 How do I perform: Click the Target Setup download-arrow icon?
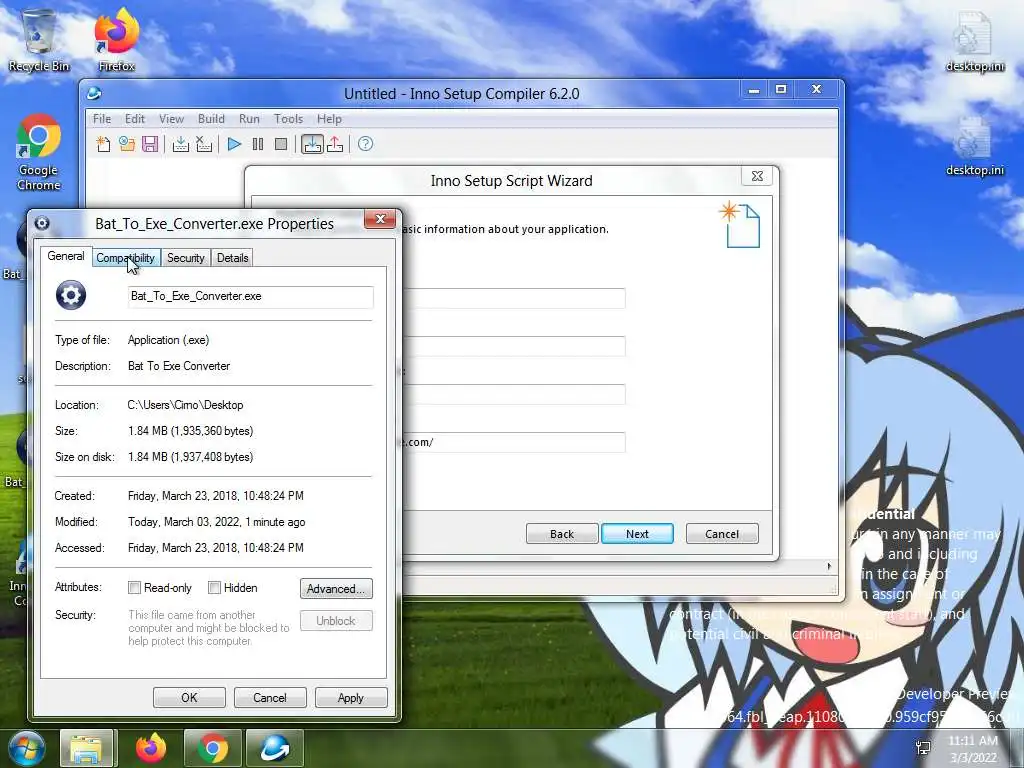pos(312,144)
